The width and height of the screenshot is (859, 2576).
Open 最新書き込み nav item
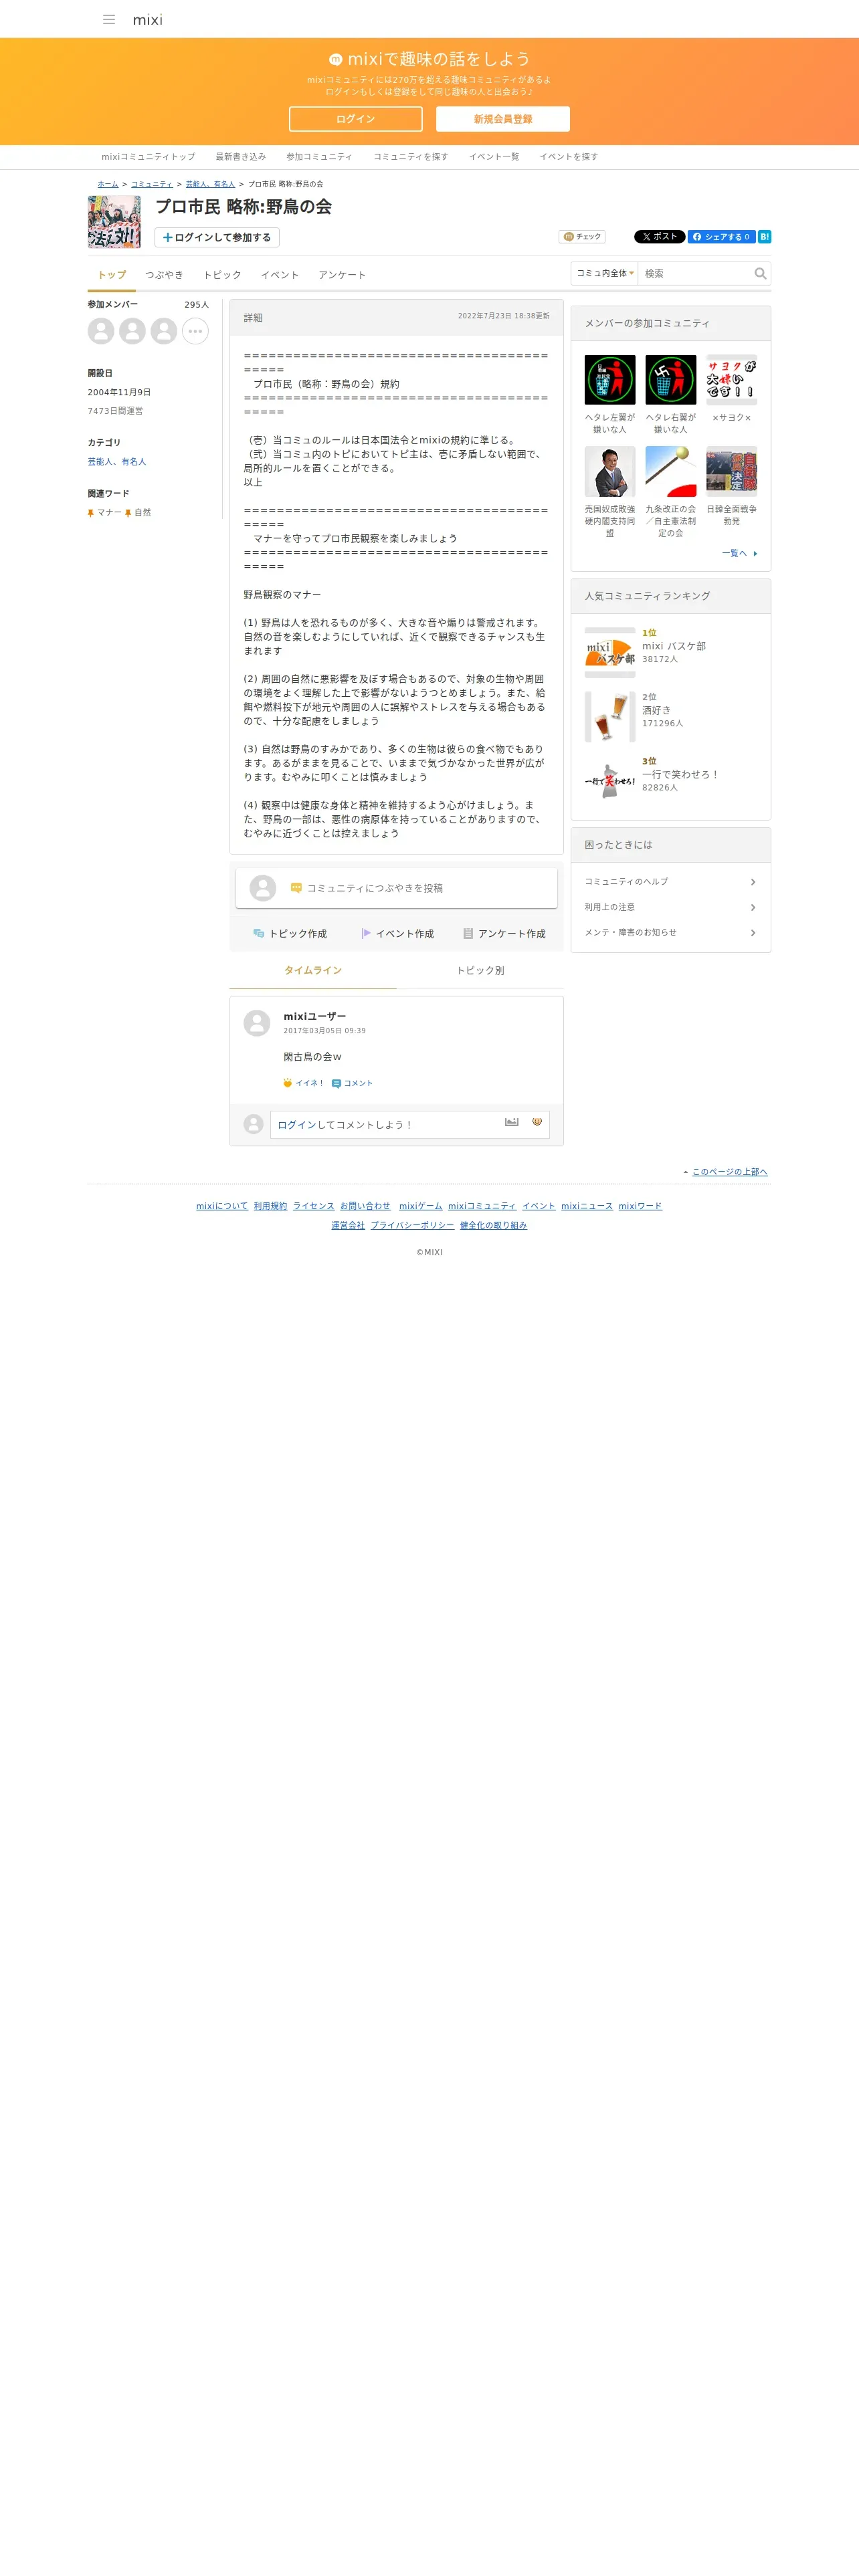click(x=241, y=157)
